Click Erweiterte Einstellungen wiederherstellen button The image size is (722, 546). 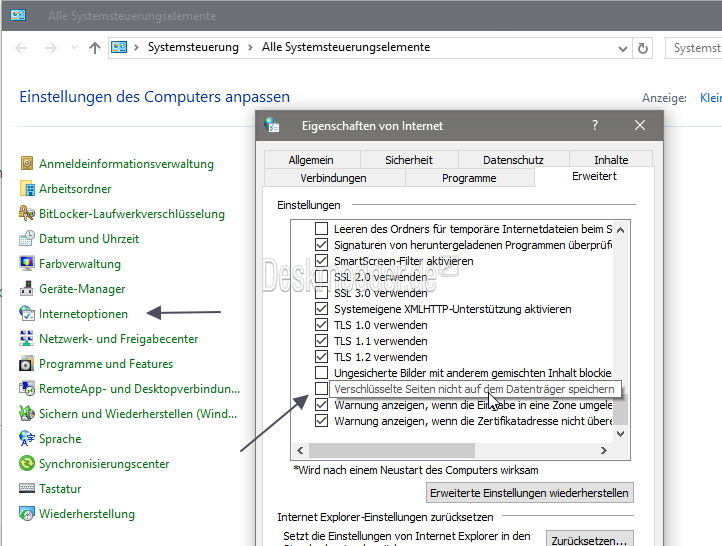click(529, 493)
